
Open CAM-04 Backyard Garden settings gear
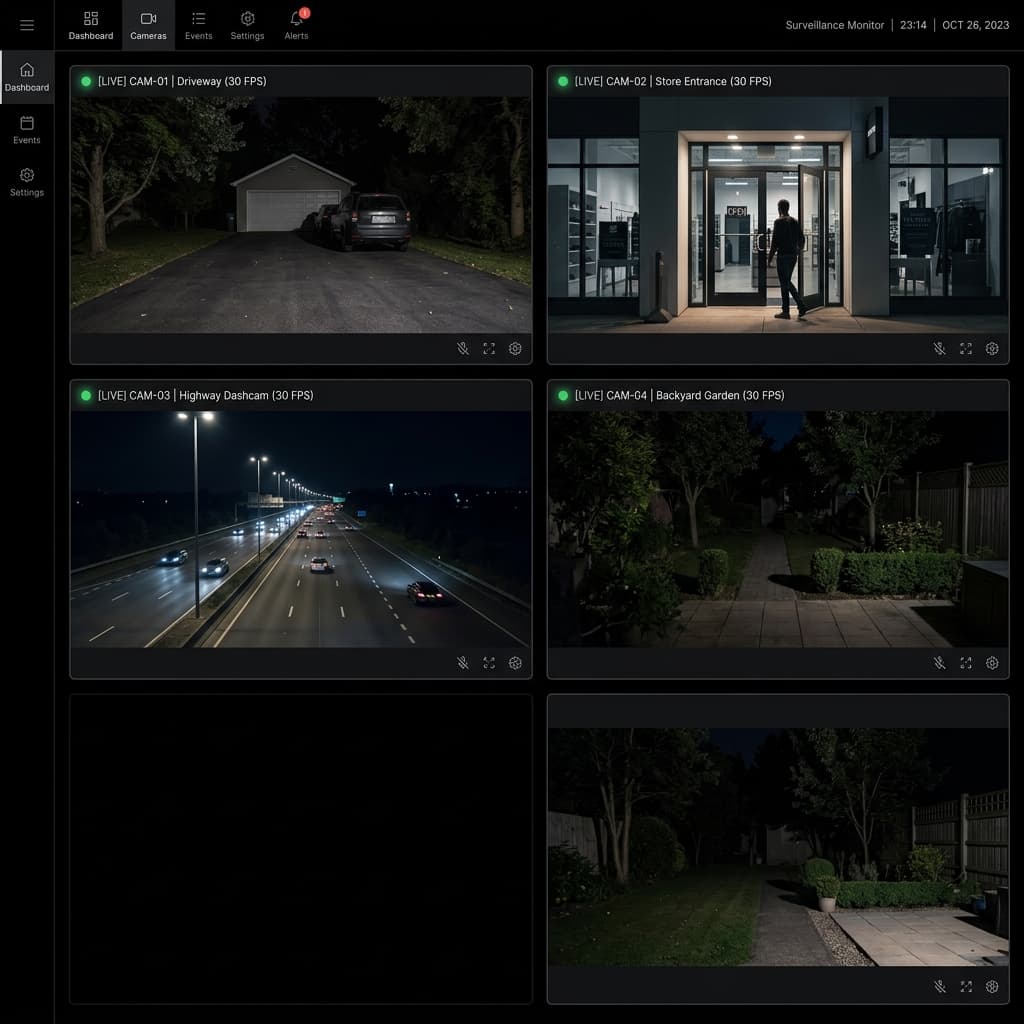click(x=992, y=663)
